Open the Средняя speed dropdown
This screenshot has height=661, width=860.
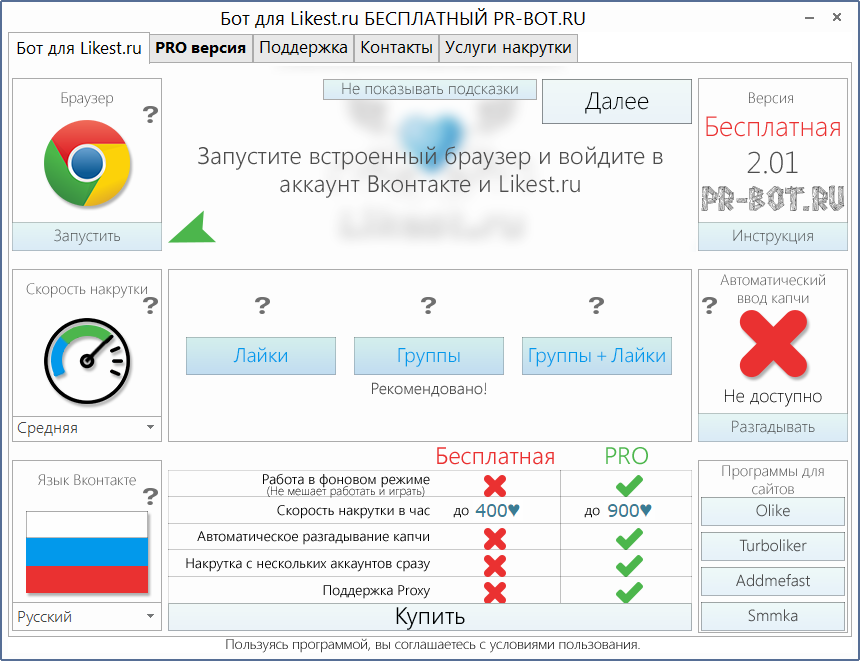pyautogui.click(x=87, y=428)
